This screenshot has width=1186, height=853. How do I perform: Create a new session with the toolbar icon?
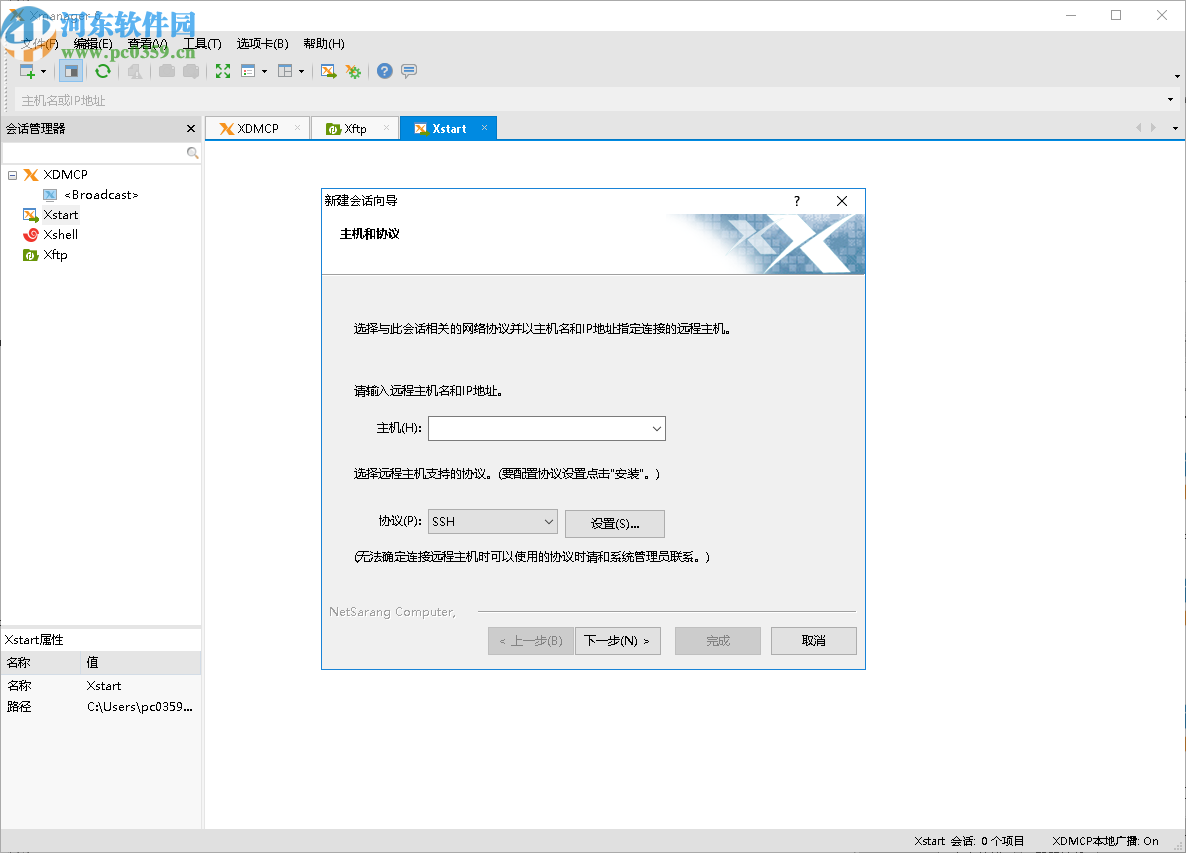pyautogui.click(x=25, y=71)
